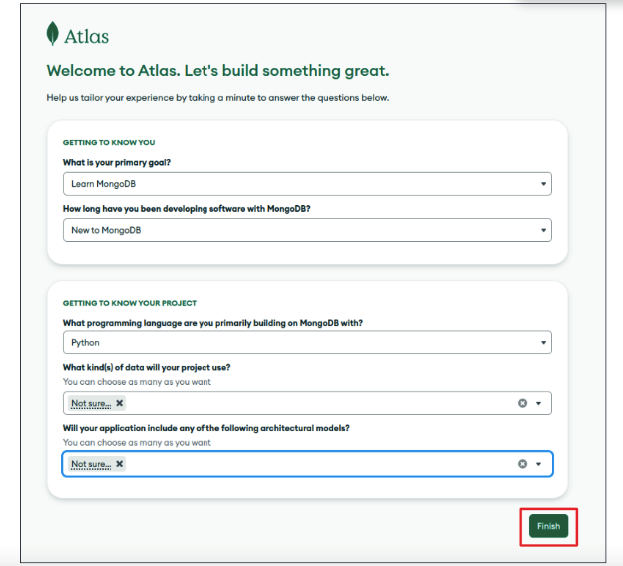Select the 'Learn MongoDB' combo box
623x566 pixels.
(x=307, y=184)
